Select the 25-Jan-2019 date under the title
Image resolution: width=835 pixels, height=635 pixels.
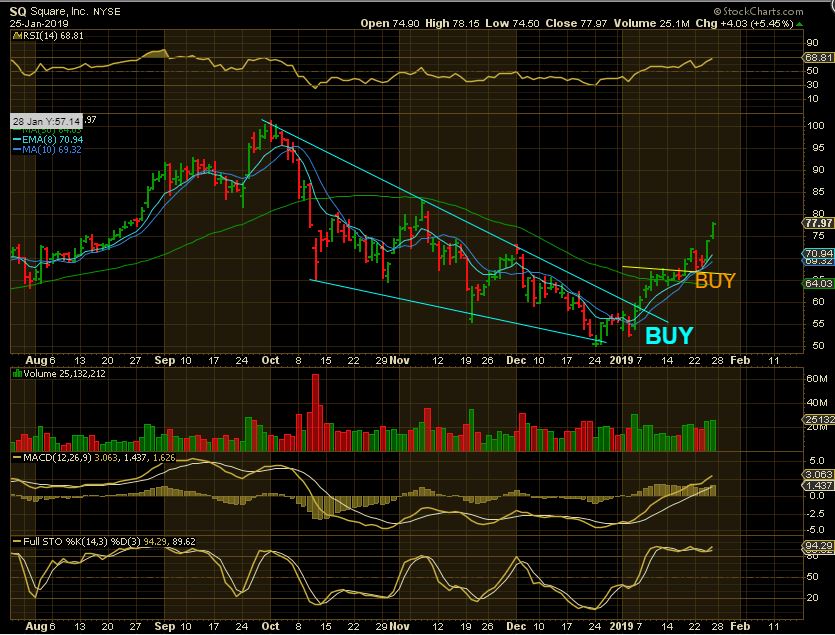pos(39,23)
